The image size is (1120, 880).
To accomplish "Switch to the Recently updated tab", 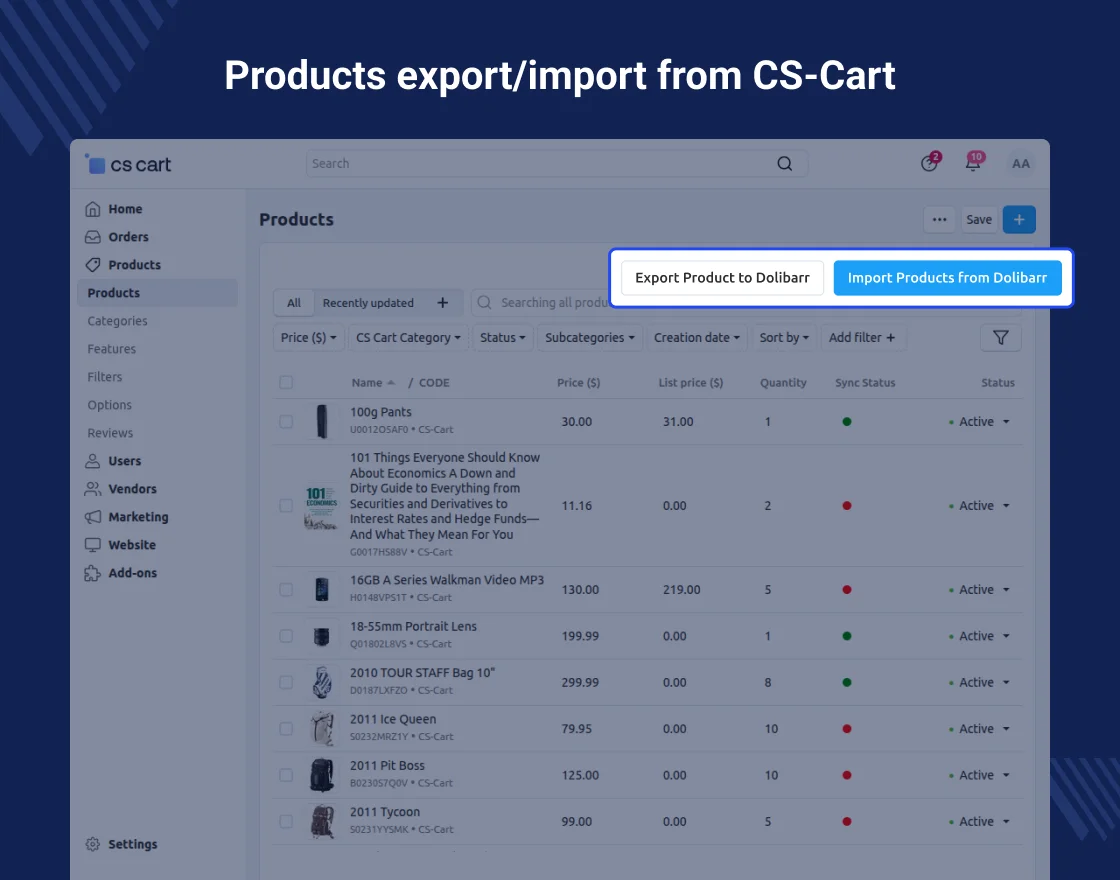I will pos(368,303).
